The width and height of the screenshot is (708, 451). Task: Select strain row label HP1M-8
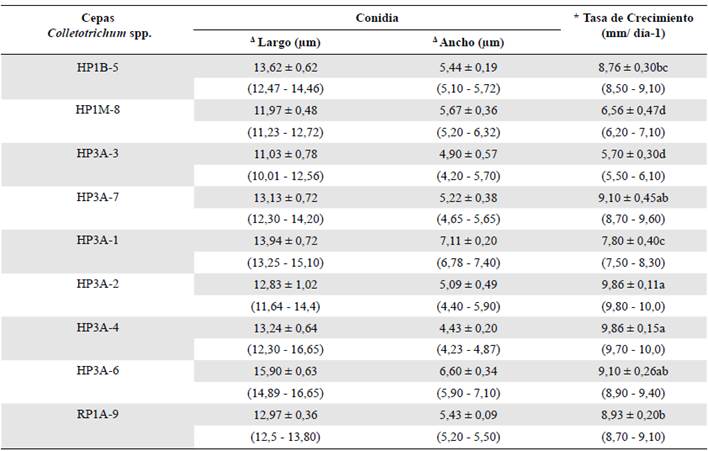click(x=96, y=109)
